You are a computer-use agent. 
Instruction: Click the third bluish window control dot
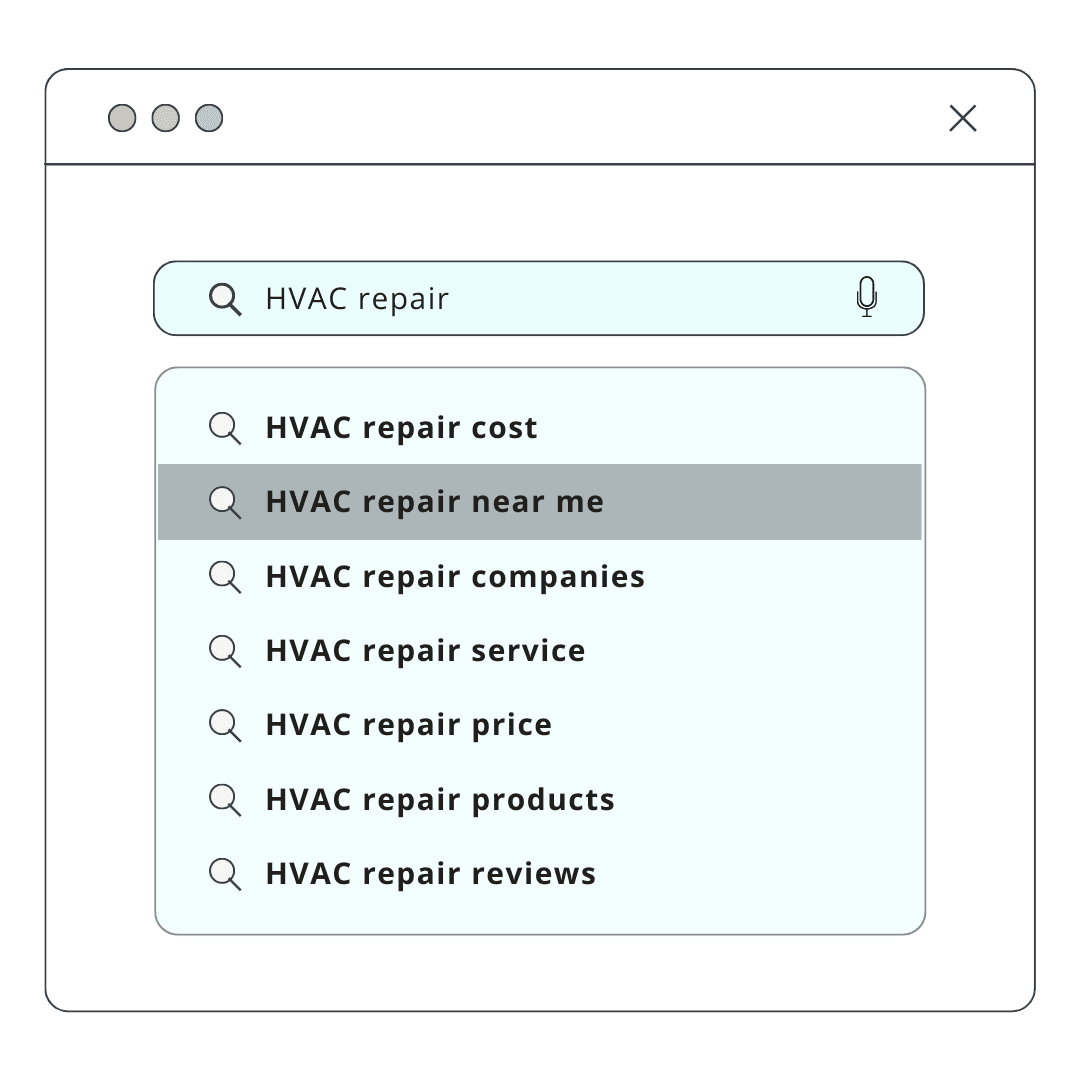pyautogui.click(x=209, y=118)
